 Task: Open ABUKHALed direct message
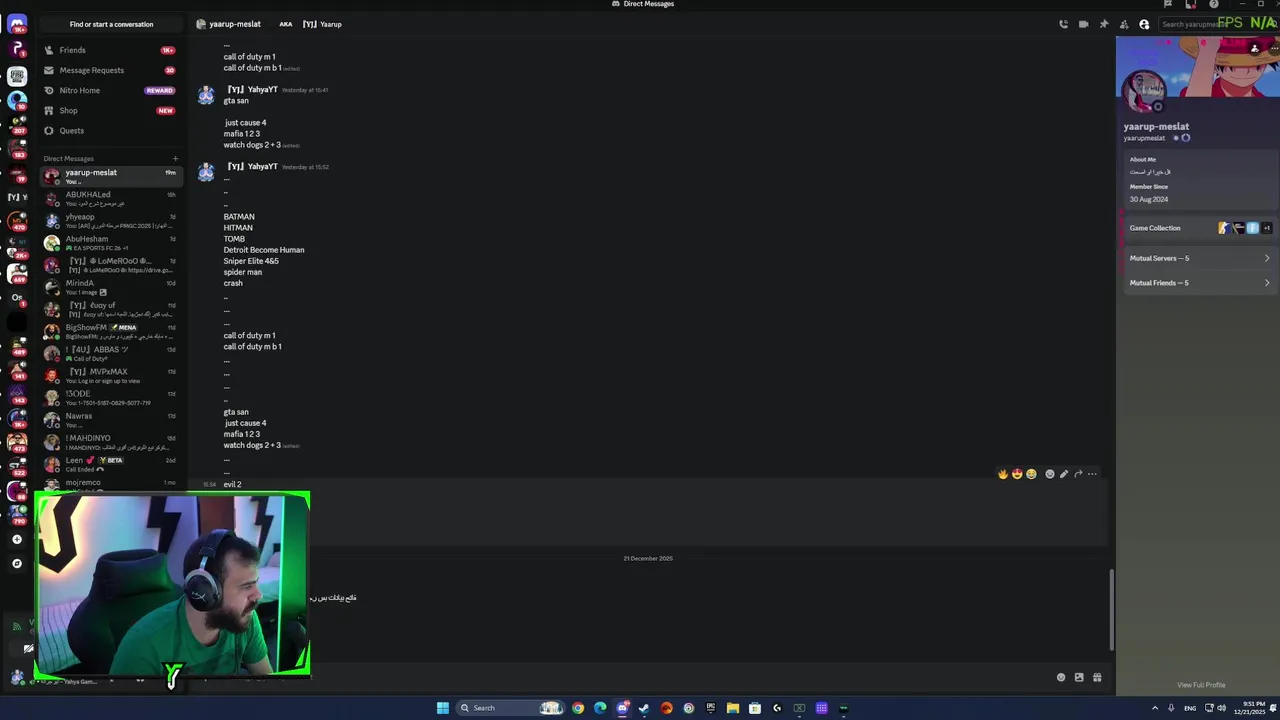[x=110, y=198]
